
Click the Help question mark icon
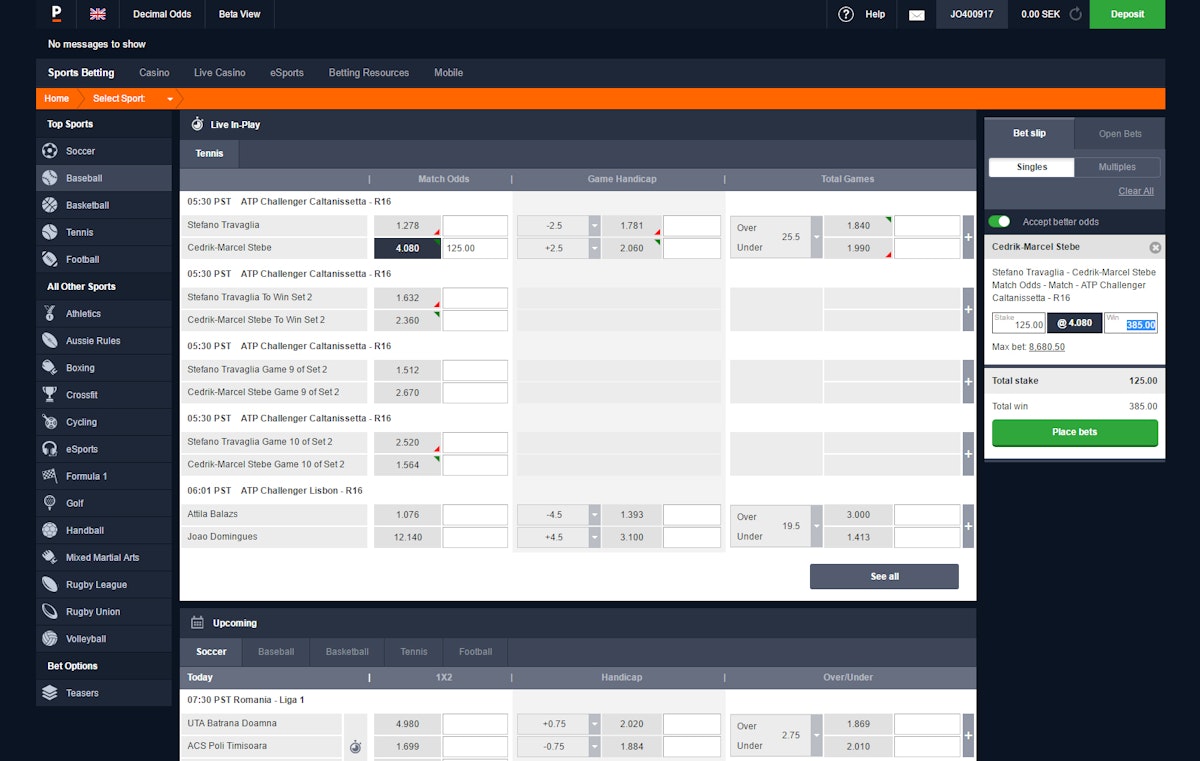[846, 14]
